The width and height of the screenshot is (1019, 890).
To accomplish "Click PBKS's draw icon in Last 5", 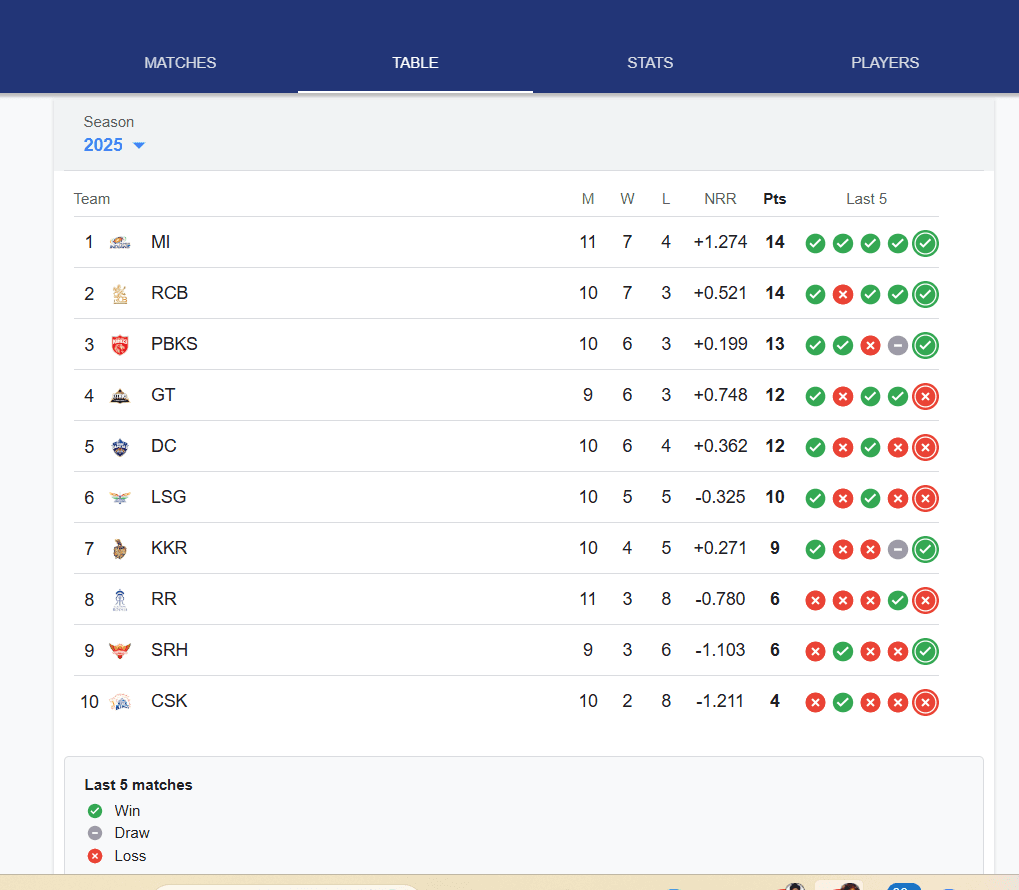I will [x=897, y=345].
